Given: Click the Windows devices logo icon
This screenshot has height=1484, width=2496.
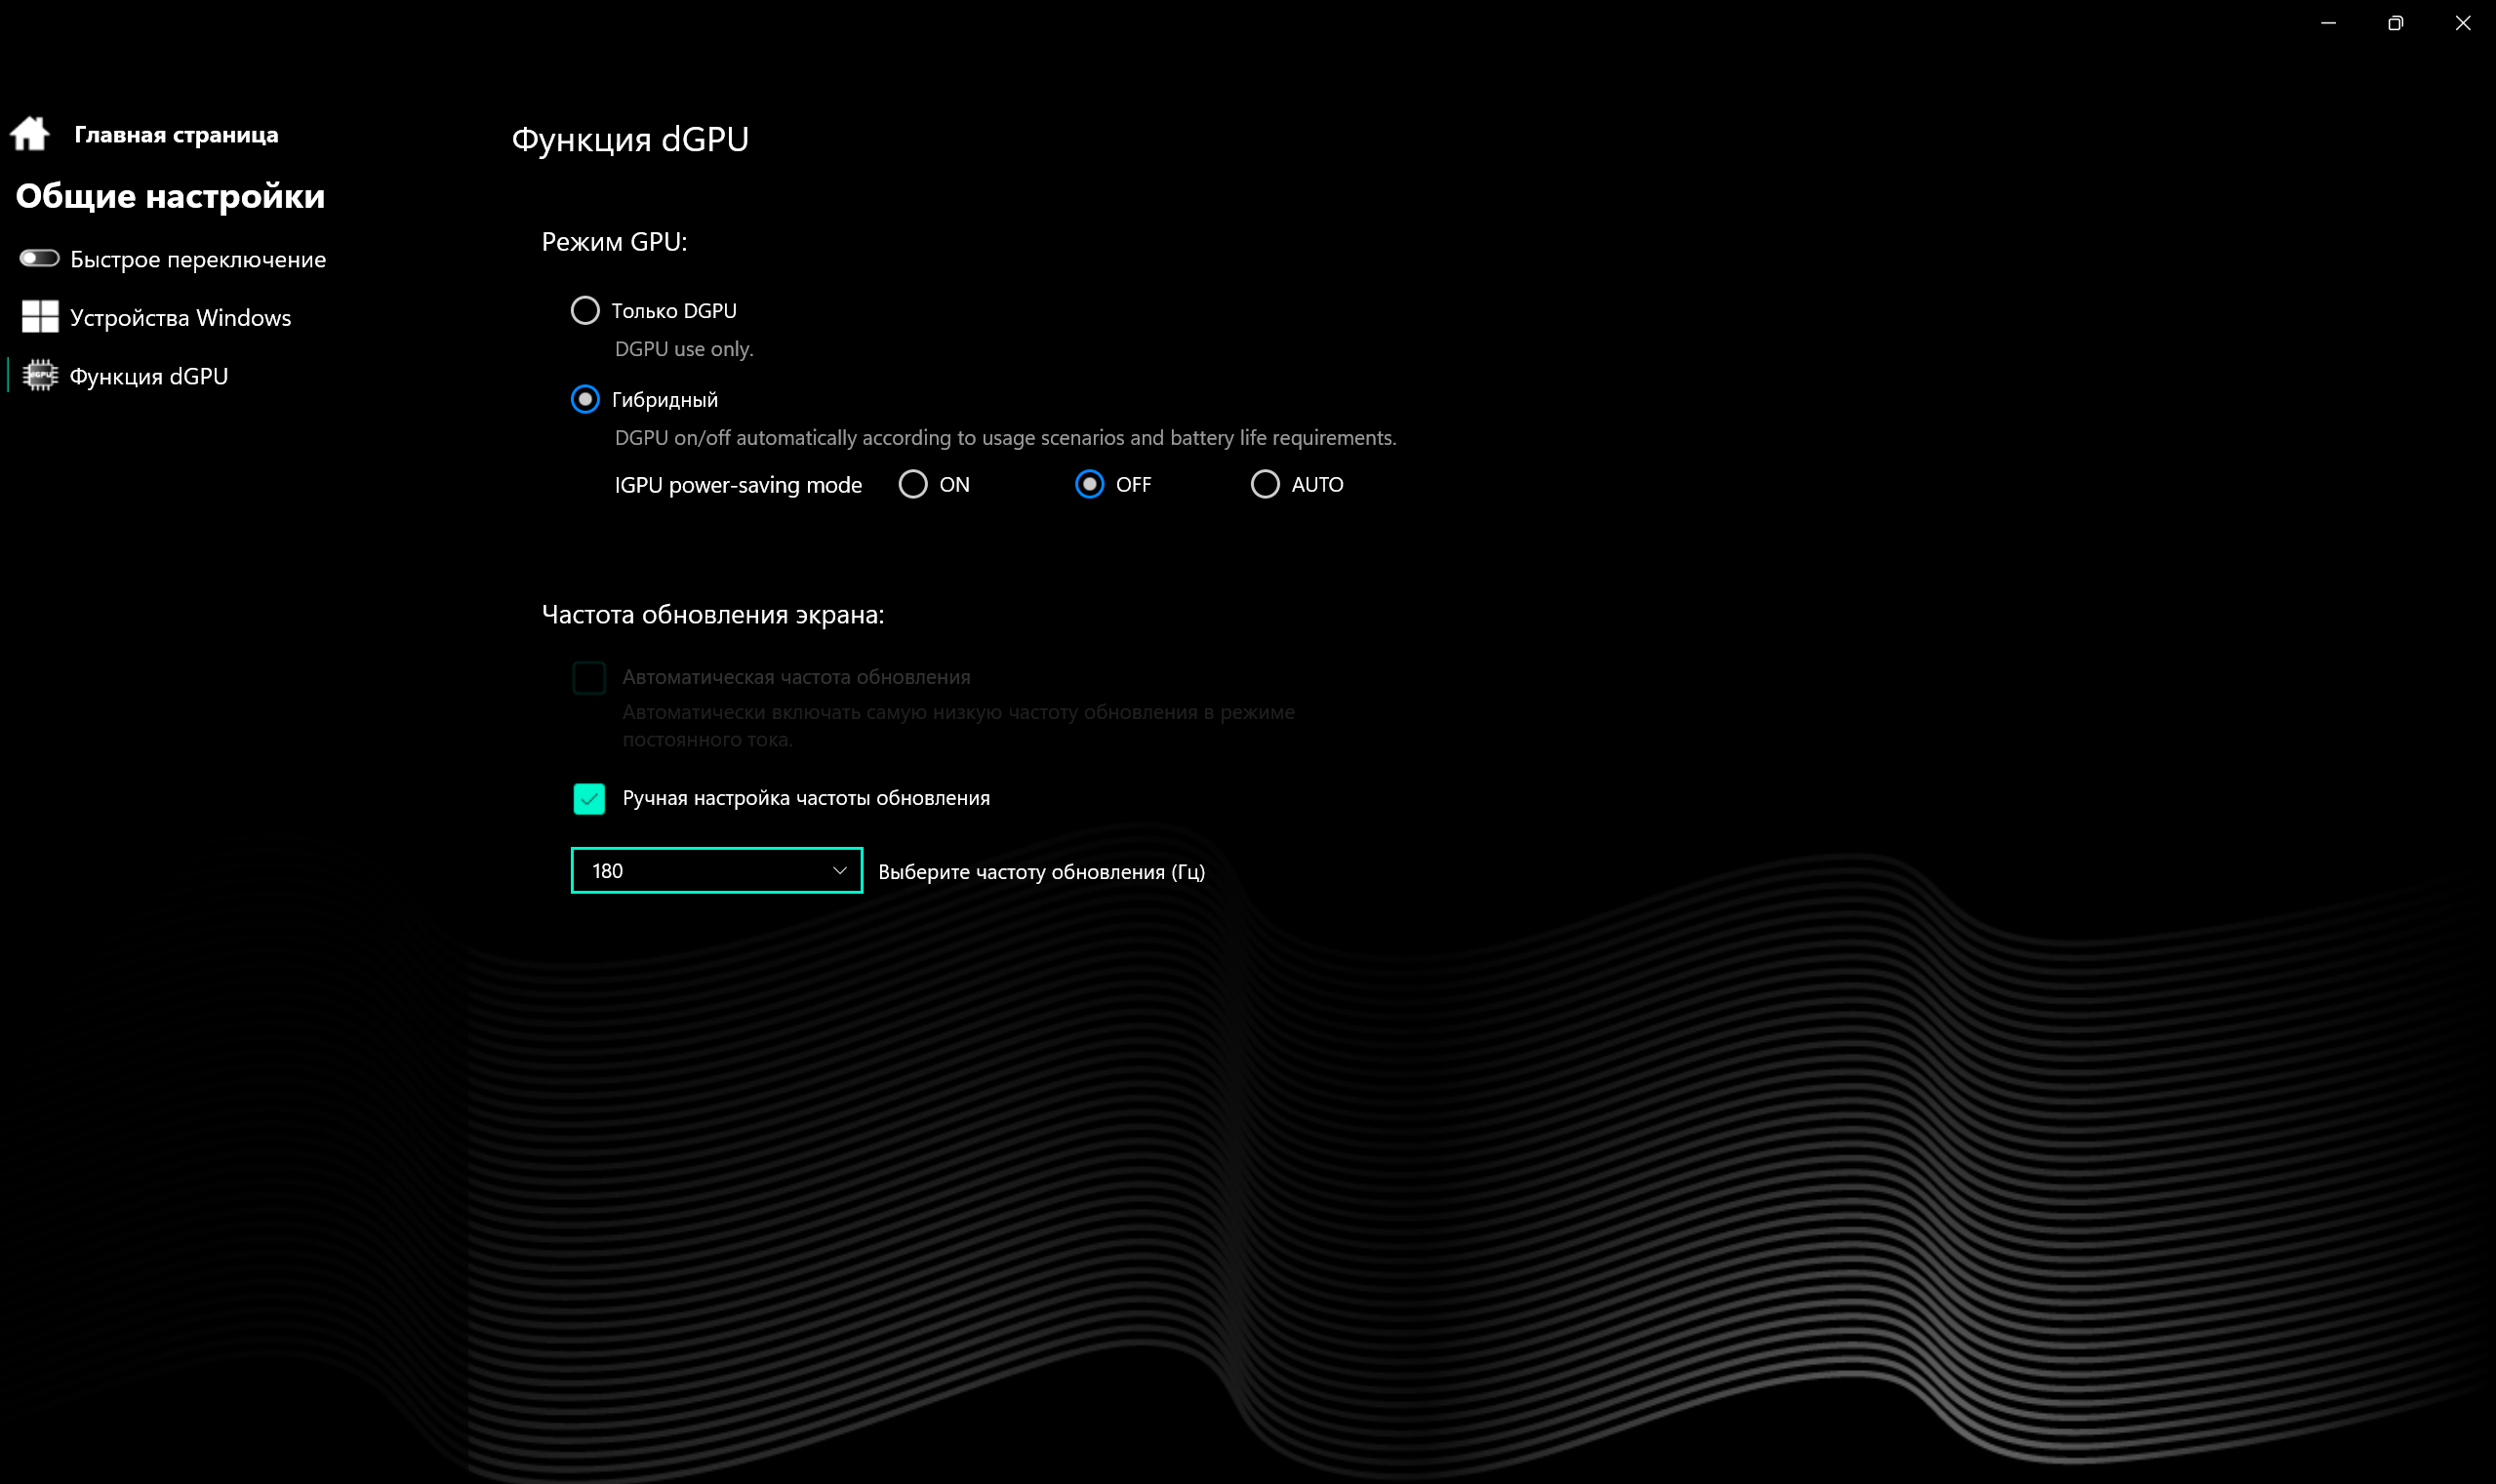Looking at the screenshot, I should [40, 317].
